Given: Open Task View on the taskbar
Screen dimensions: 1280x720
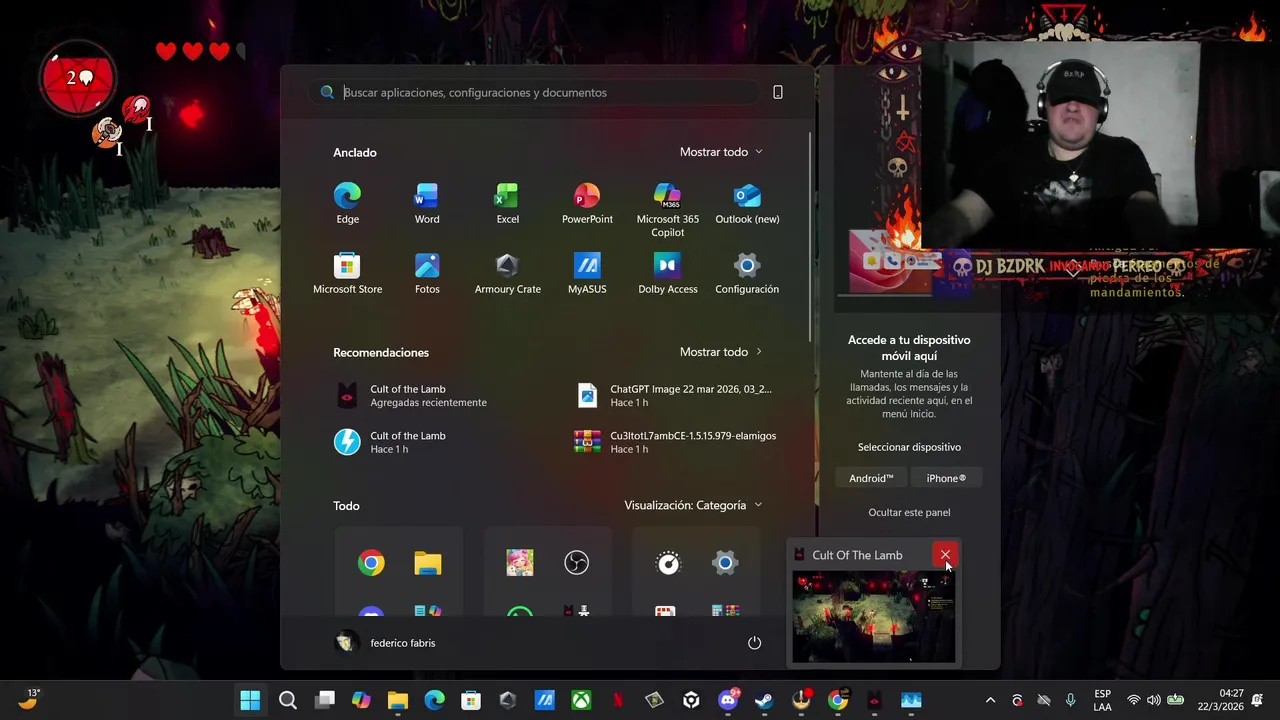Looking at the screenshot, I should pyautogui.click(x=325, y=700).
